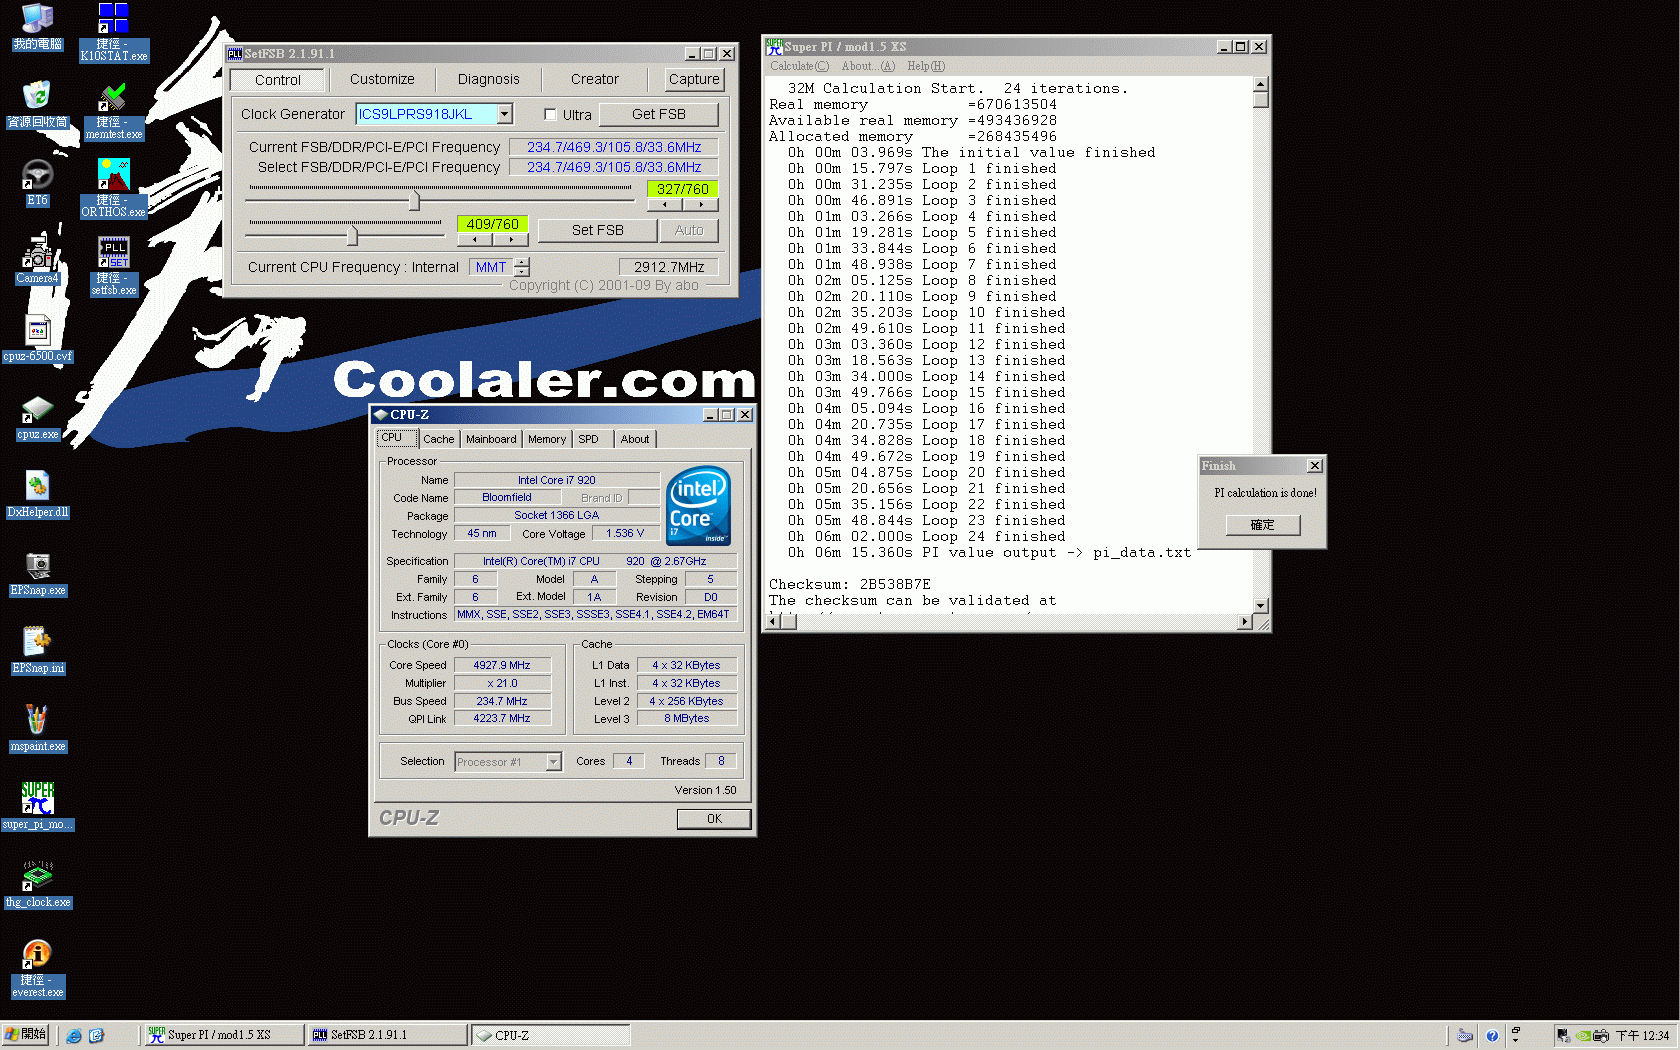
Task: Open the Memory tab in CPU-Z
Action: (547, 439)
